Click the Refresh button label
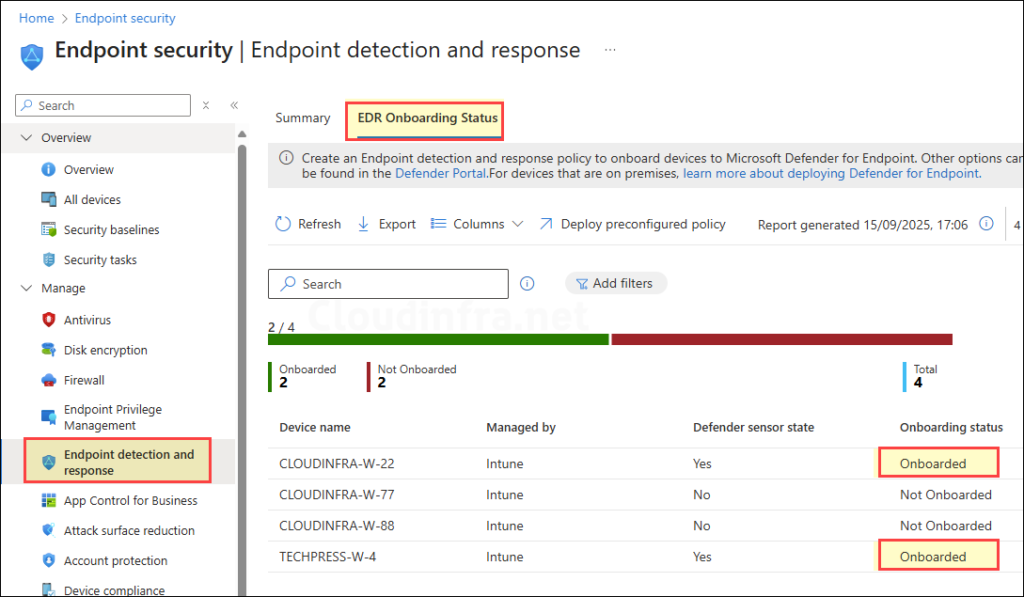This screenshot has height=597, width=1024. tap(319, 224)
